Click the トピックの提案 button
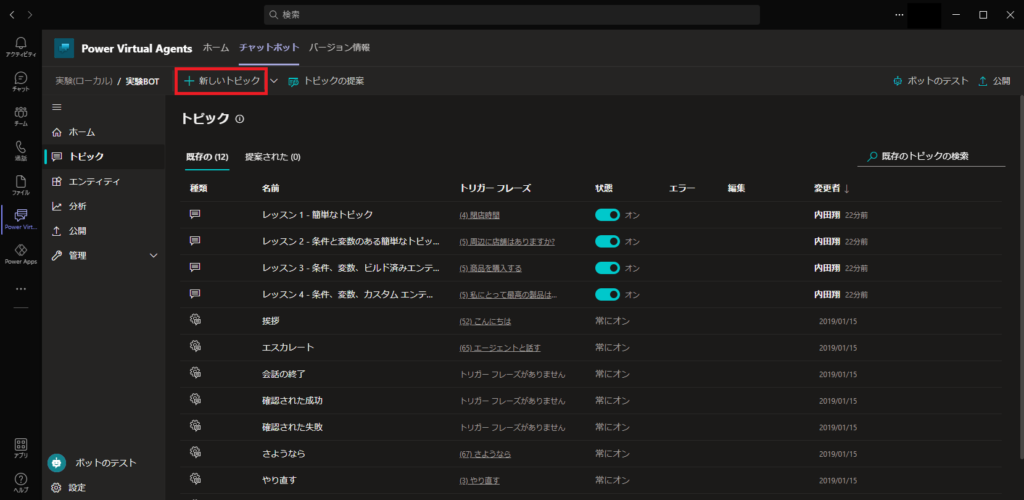 tap(326, 81)
